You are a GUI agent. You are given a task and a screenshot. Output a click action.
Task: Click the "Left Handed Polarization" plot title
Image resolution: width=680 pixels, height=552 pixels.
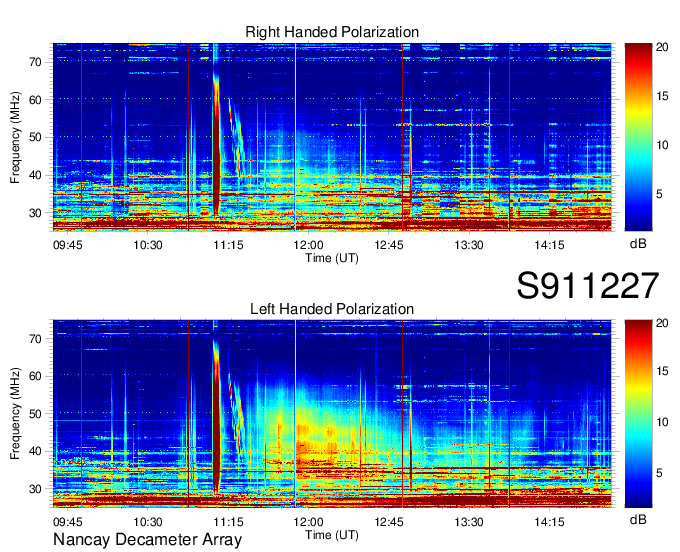coord(332,309)
